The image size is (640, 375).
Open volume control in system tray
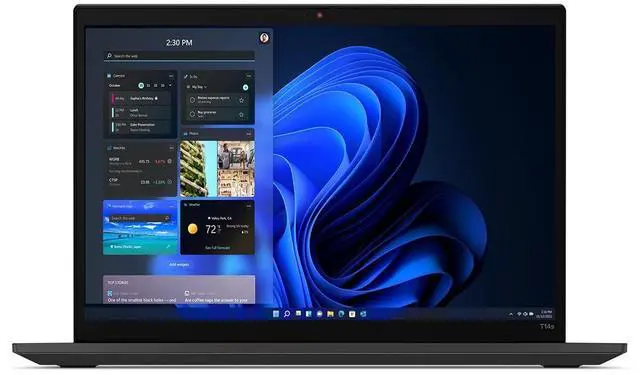pyautogui.click(x=525, y=314)
